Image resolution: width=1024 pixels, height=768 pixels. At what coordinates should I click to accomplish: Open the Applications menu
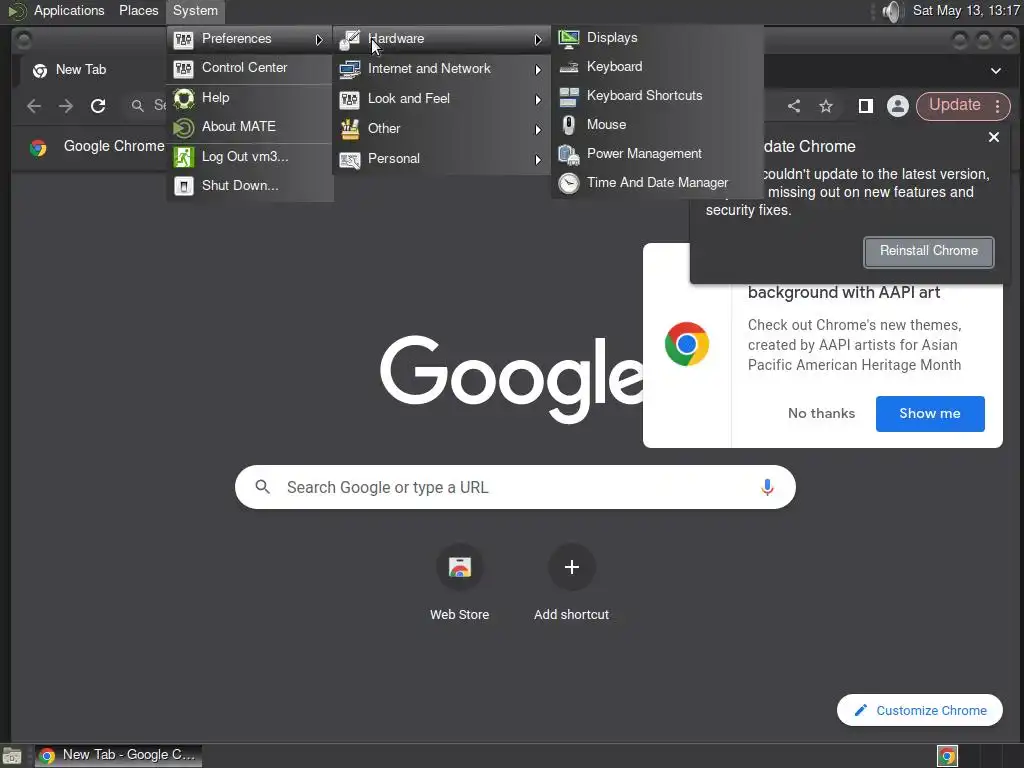69,10
